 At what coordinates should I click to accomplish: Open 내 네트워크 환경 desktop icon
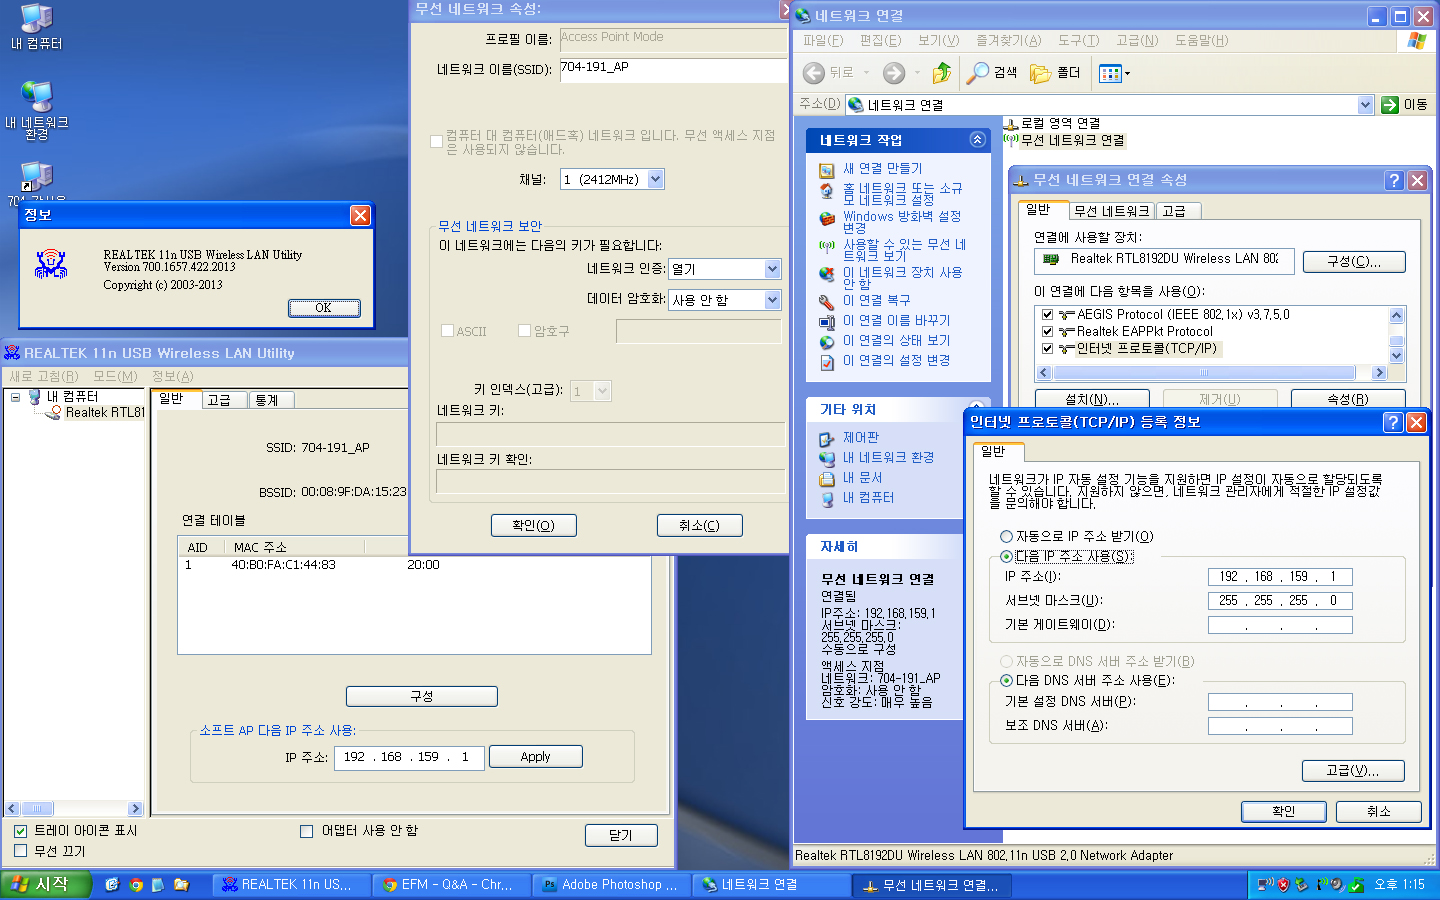(x=37, y=110)
